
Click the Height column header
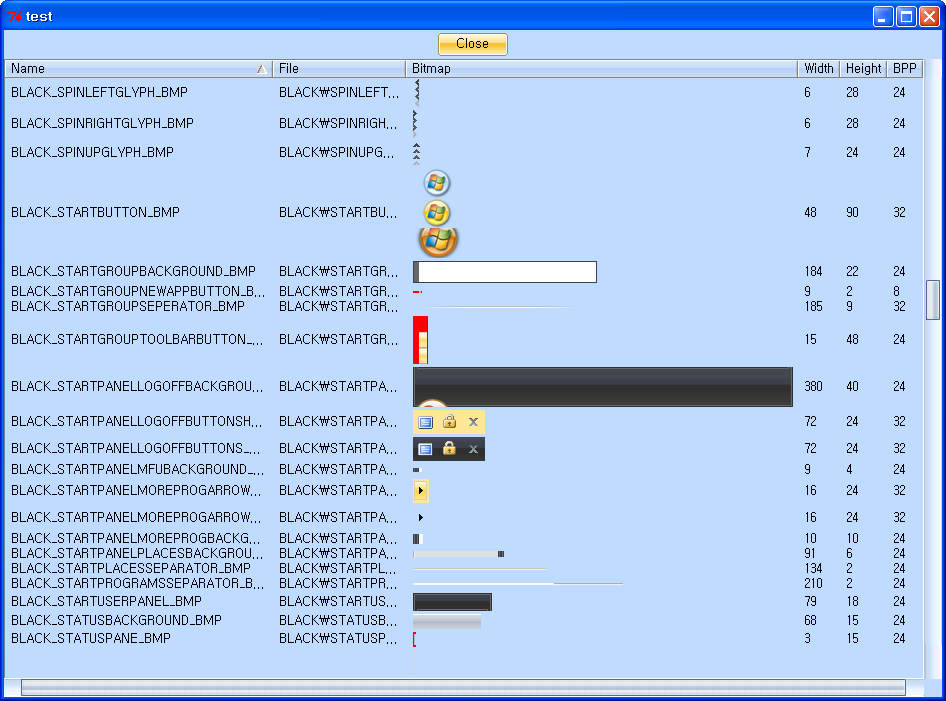click(x=863, y=69)
